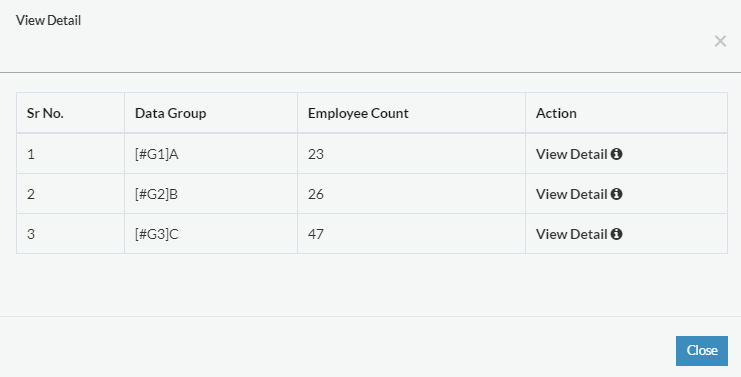Viewport: 741px width, 377px height.
Task: Click employee count value 26
Action: [316, 194]
